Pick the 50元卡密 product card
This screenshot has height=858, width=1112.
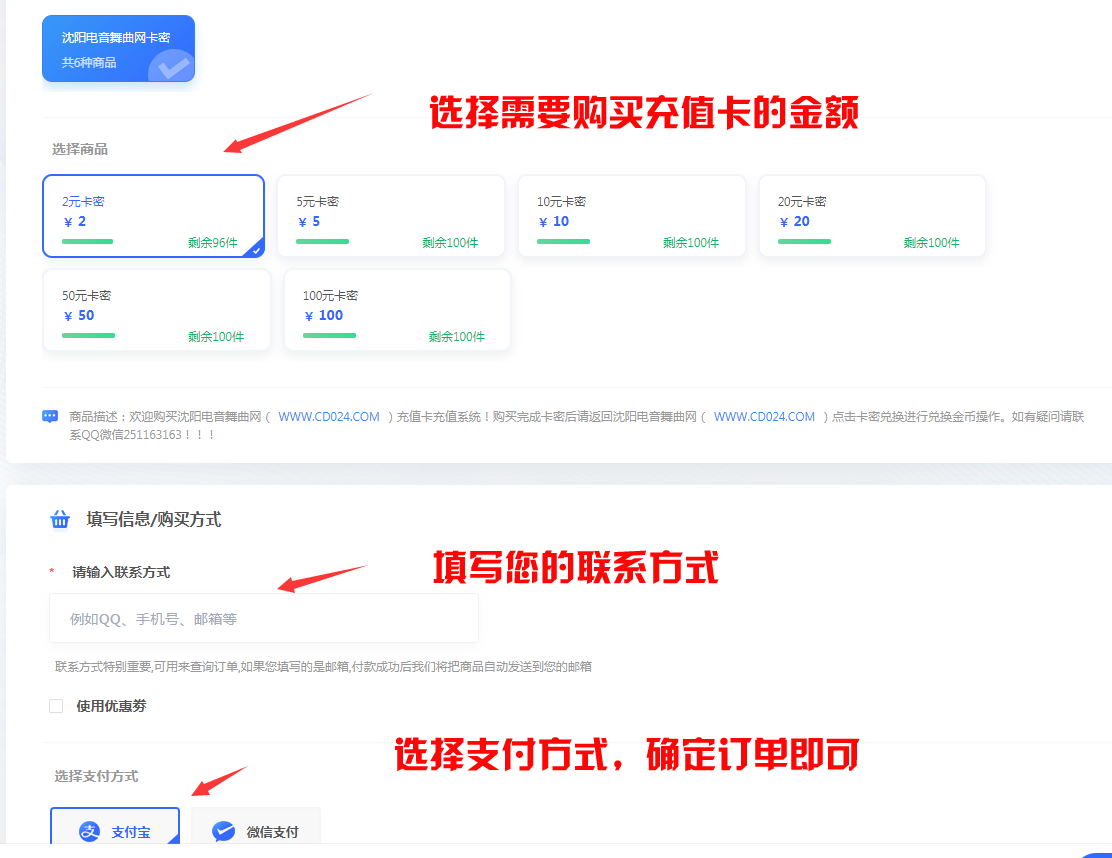pyautogui.click(x=156, y=310)
